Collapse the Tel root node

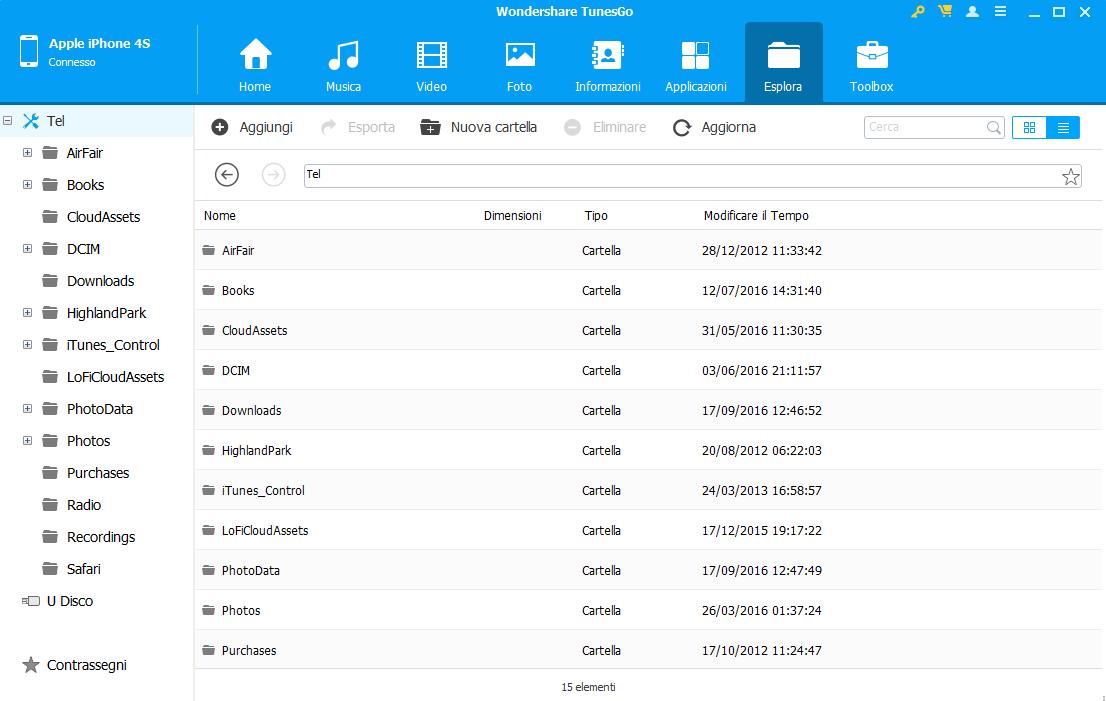click(x=8, y=121)
